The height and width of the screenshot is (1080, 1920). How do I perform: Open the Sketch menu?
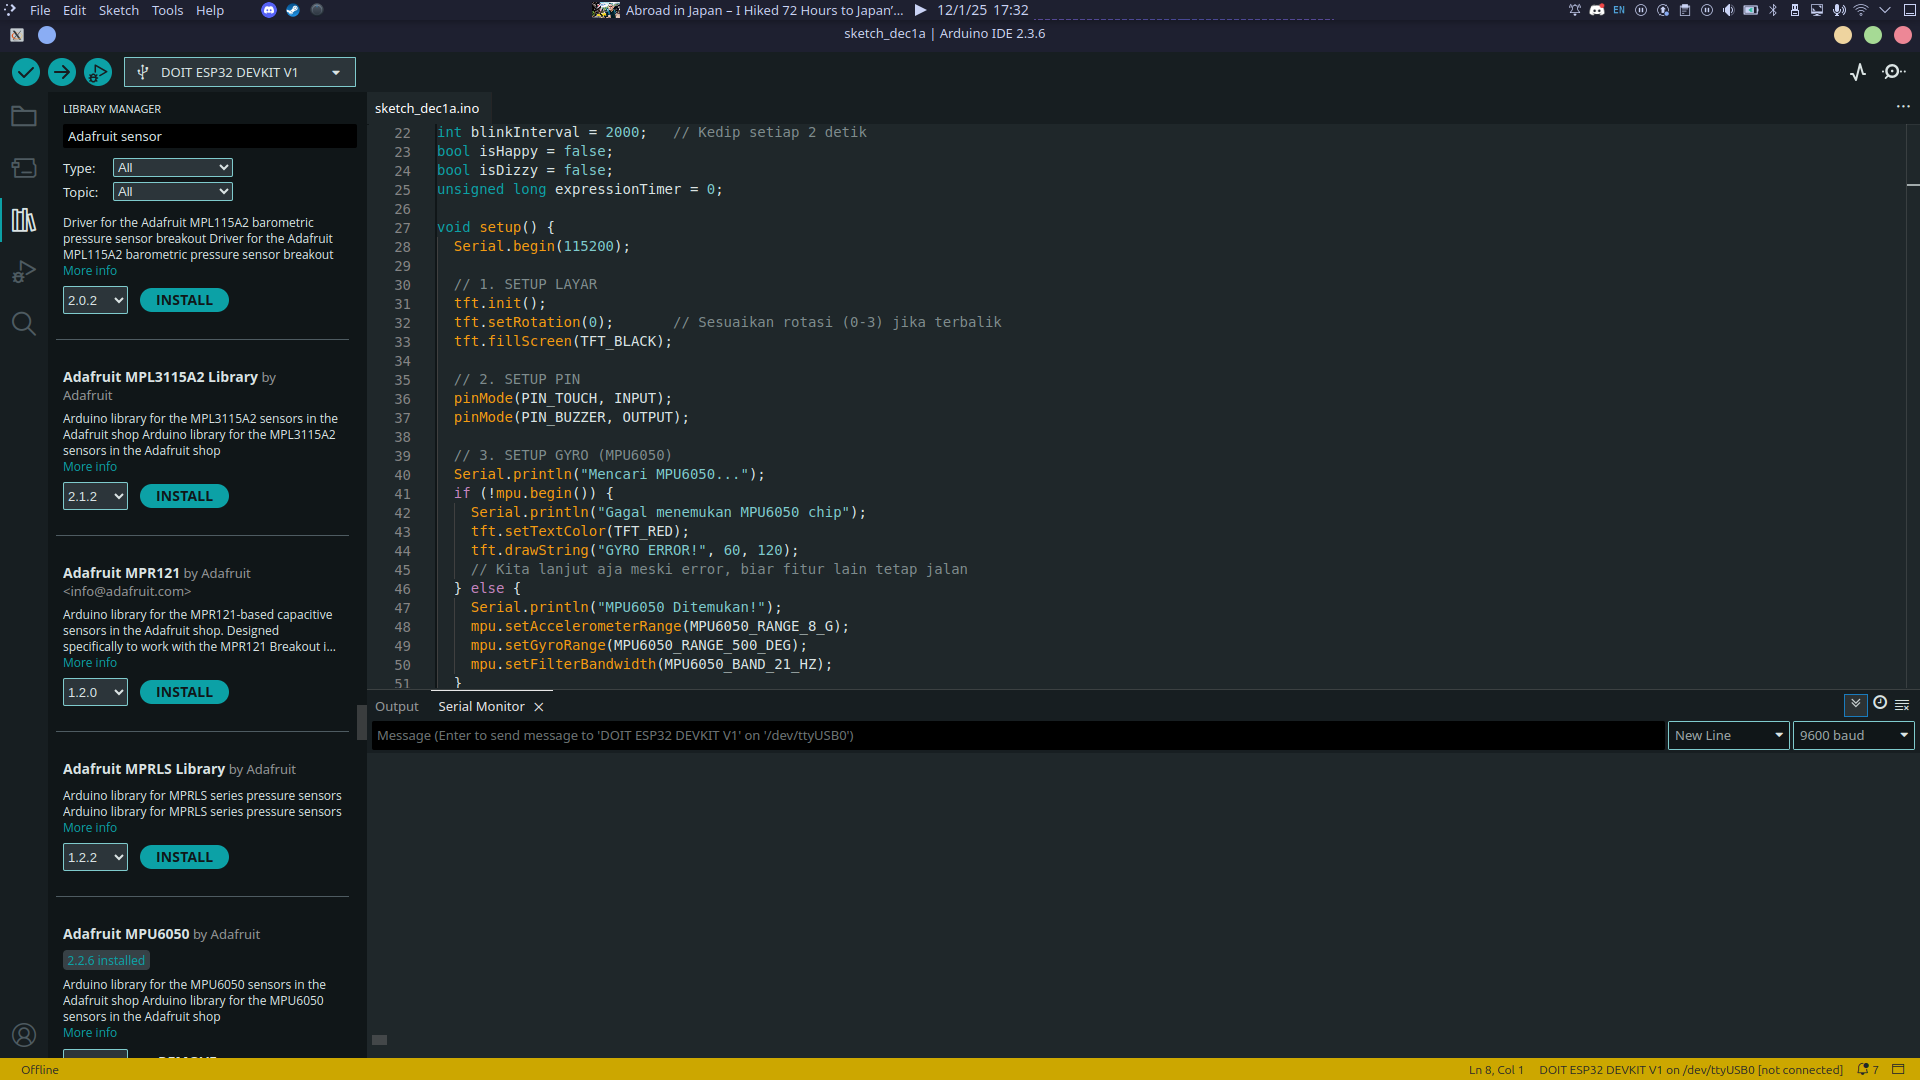pos(118,10)
